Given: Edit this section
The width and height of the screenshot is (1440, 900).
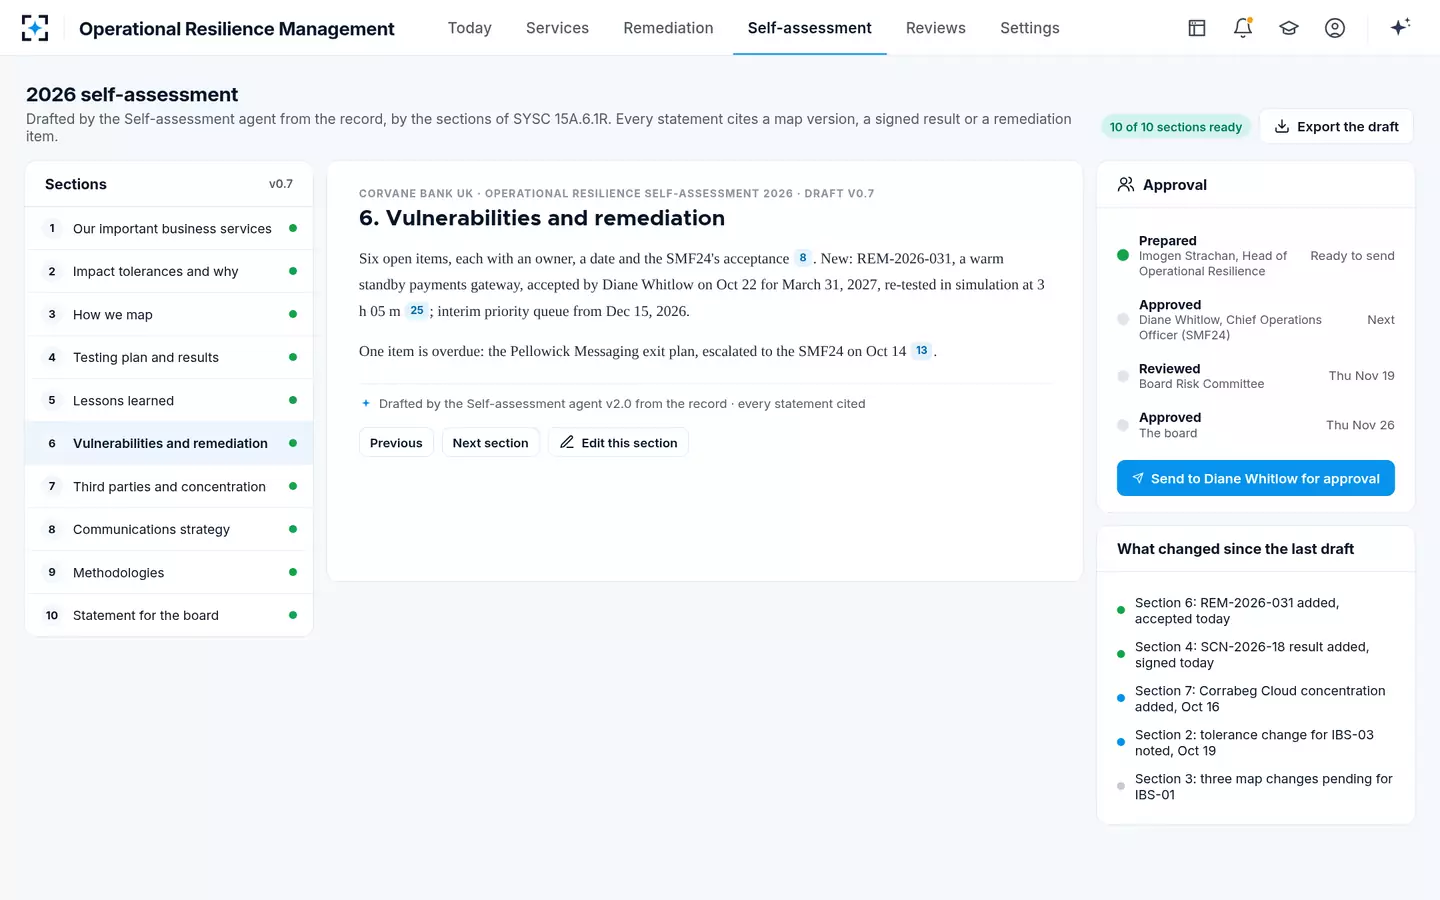Looking at the screenshot, I should (x=618, y=443).
